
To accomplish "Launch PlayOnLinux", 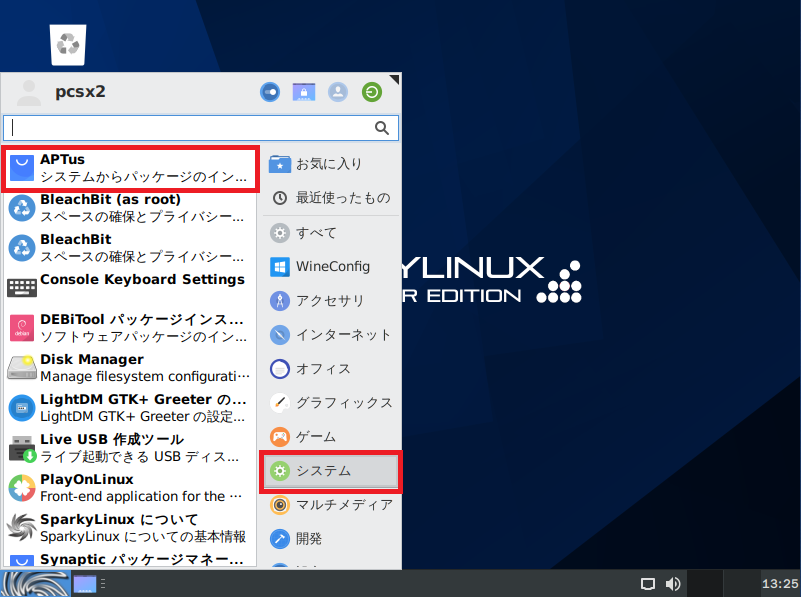I will click(x=130, y=488).
